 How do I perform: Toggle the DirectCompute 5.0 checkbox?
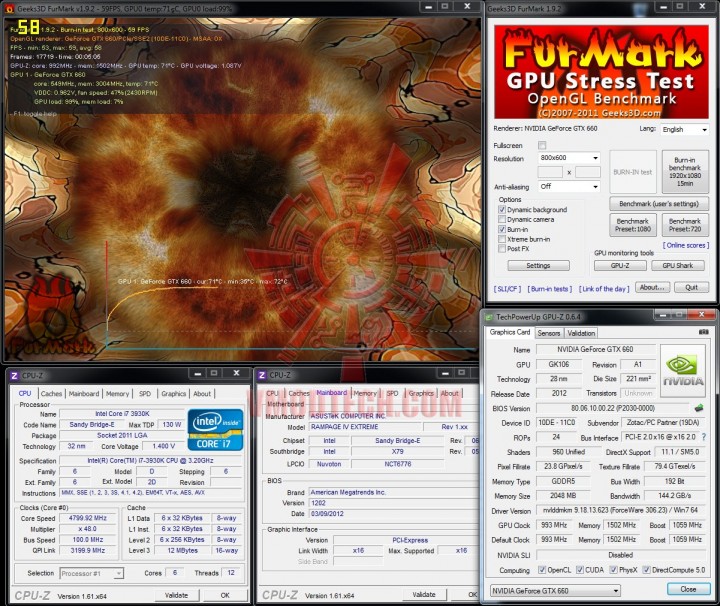click(646, 570)
